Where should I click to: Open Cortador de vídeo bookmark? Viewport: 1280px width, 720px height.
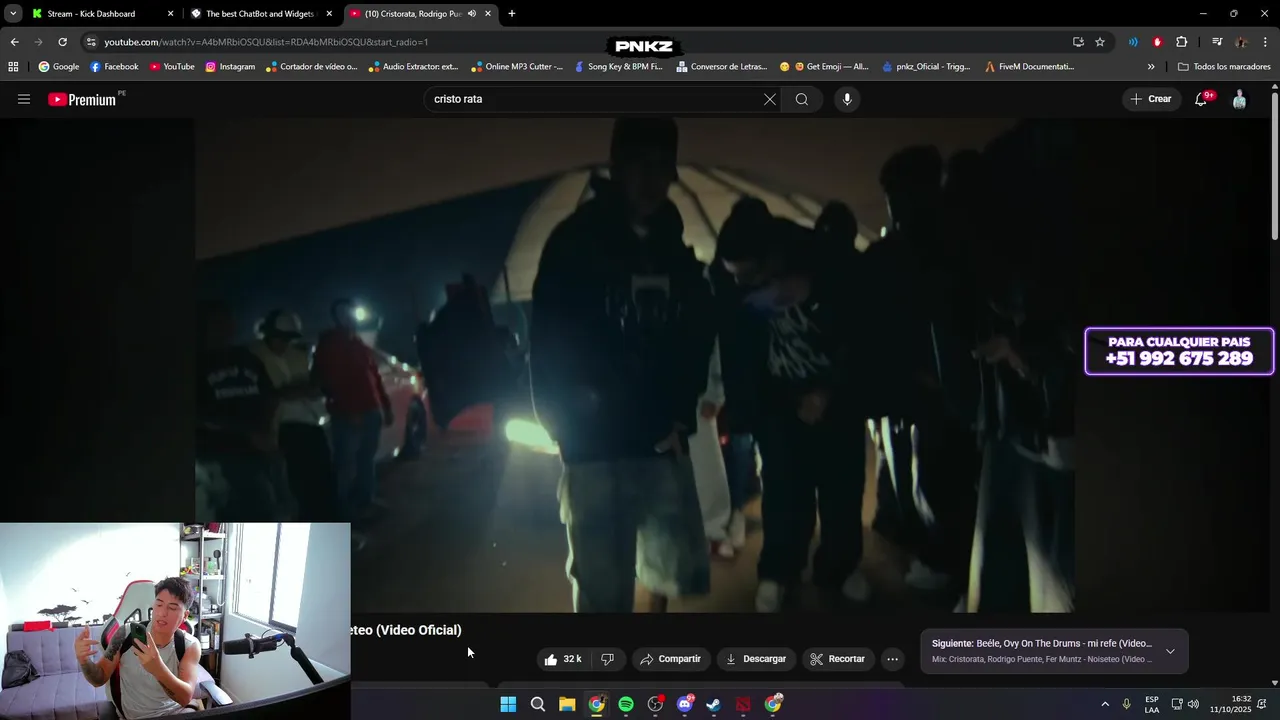click(x=312, y=67)
